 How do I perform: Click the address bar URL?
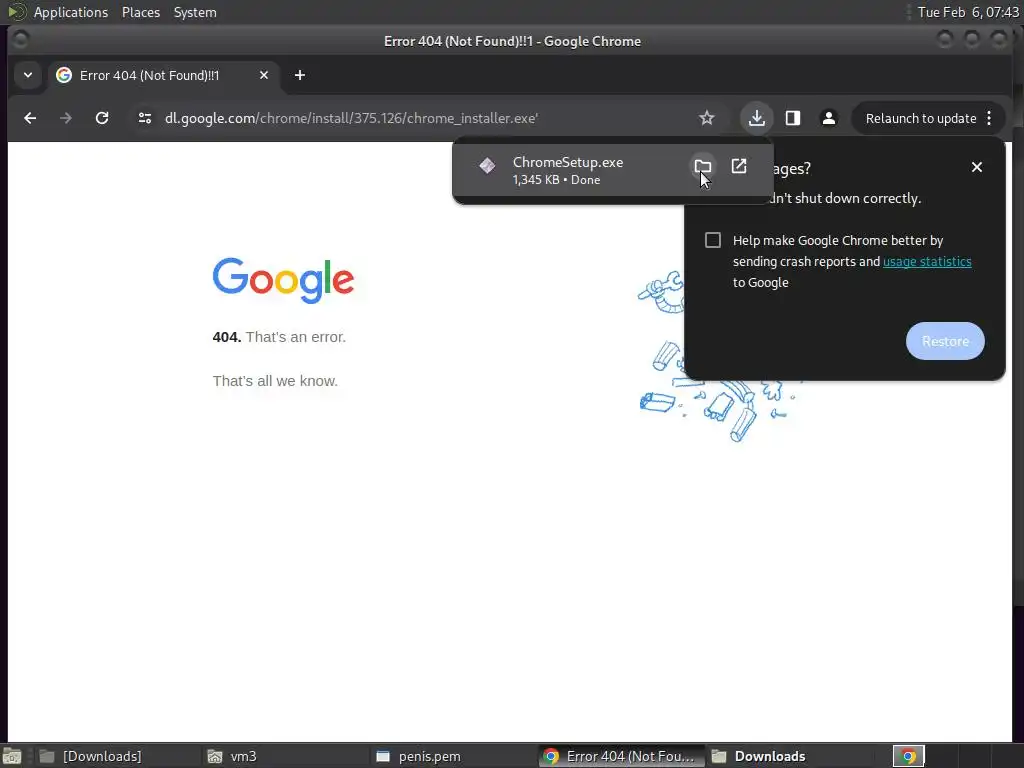pos(351,119)
